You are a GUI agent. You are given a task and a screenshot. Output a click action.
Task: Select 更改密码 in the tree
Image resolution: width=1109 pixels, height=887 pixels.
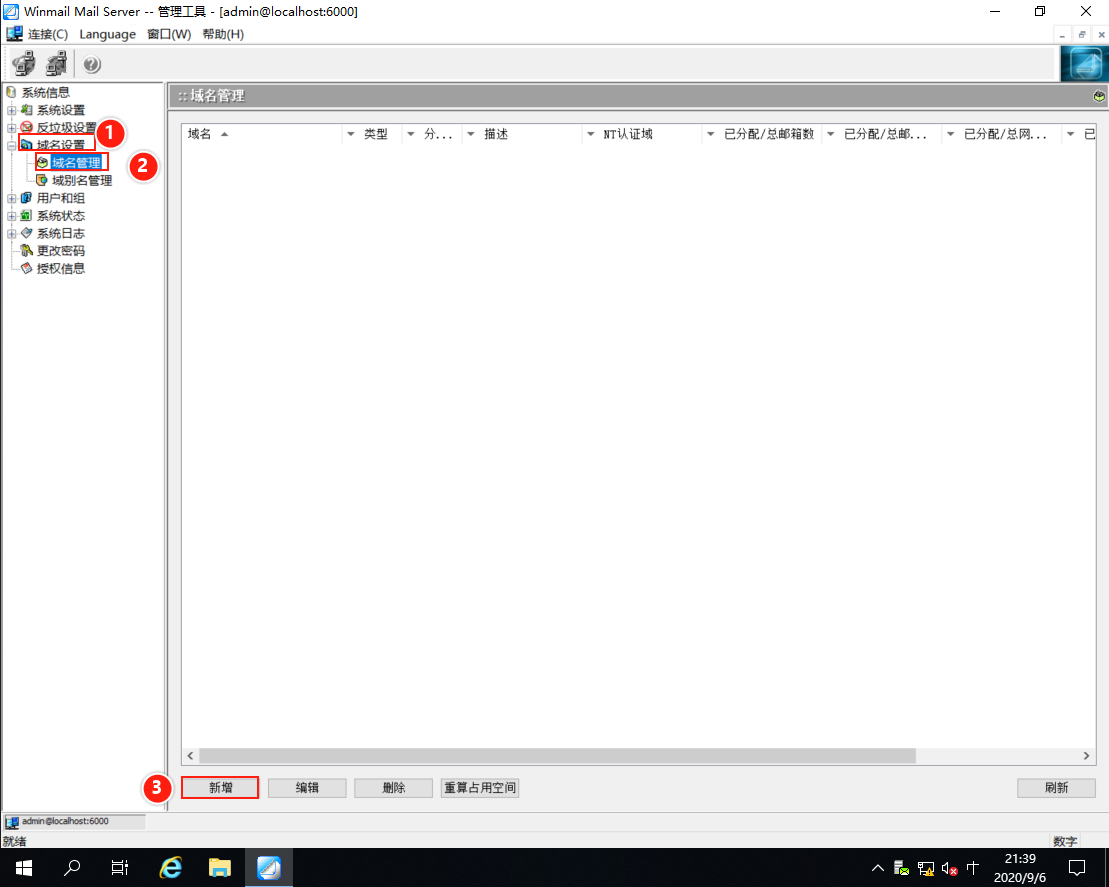(x=61, y=251)
